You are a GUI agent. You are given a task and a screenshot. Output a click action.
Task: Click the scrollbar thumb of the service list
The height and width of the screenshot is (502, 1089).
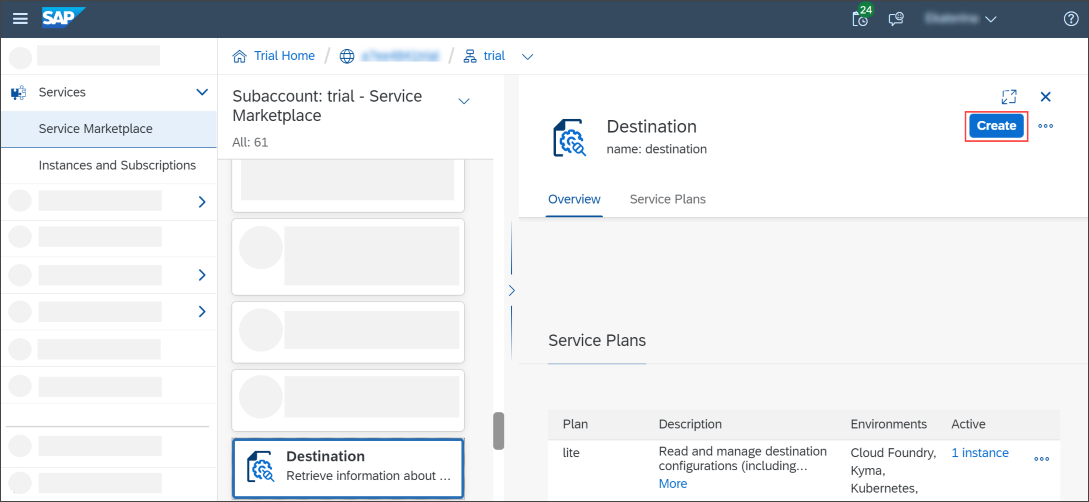[x=499, y=431]
